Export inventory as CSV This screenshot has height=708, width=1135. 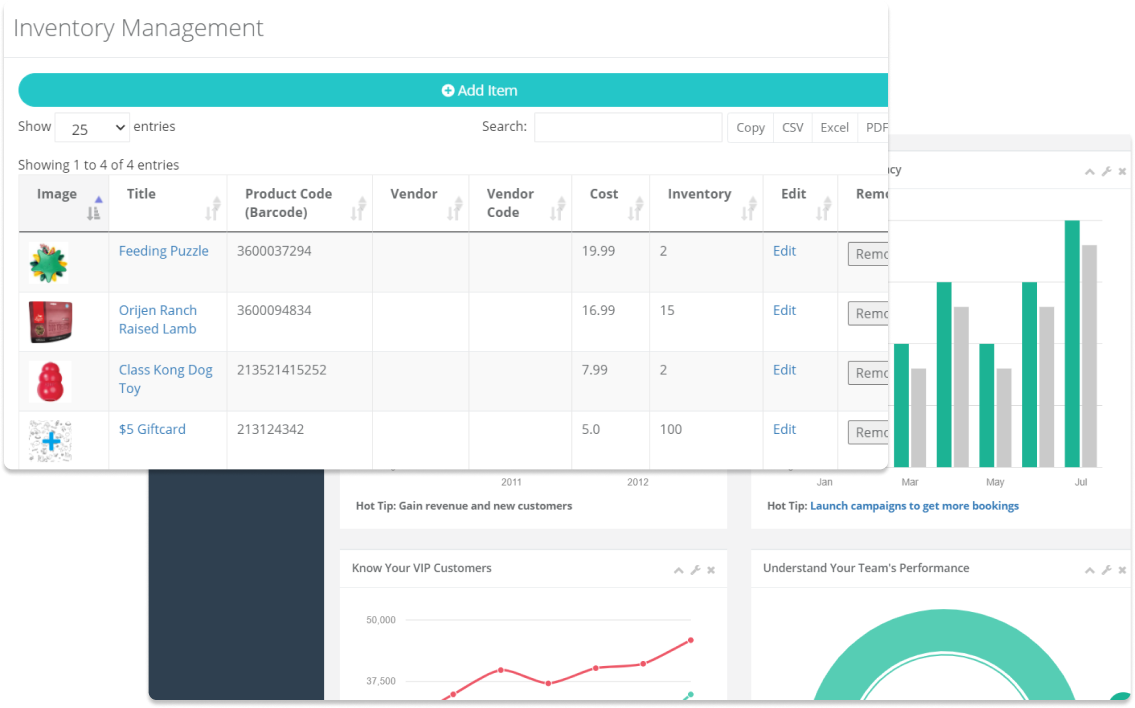pyautogui.click(x=793, y=127)
